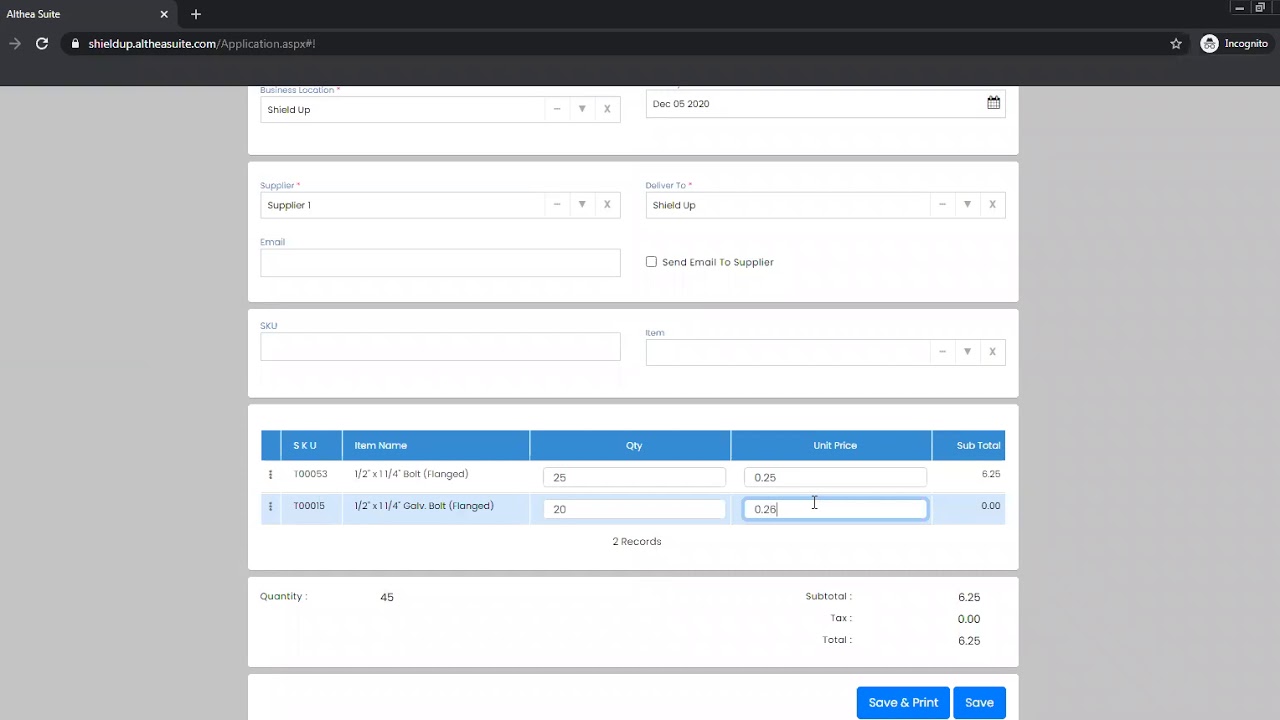Select item 1/2" x 1 1/4" Bolt (Flanged)
The width and height of the screenshot is (1280, 720).
[x=411, y=474]
